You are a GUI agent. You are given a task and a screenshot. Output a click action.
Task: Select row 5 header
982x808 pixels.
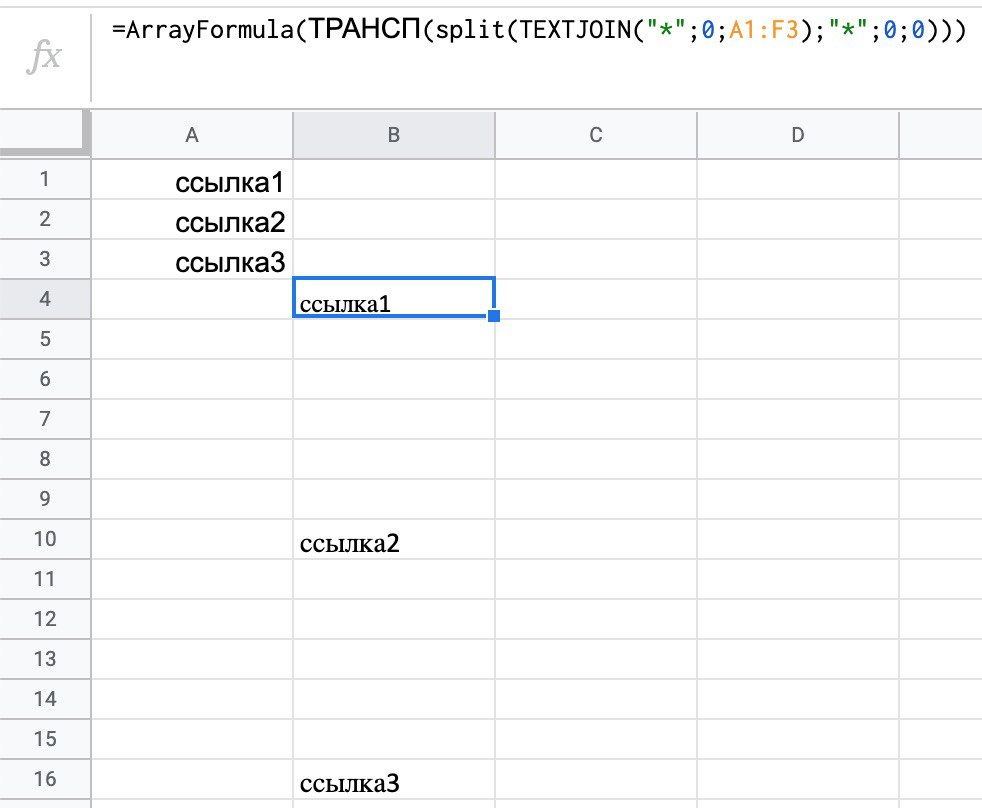point(45,339)
